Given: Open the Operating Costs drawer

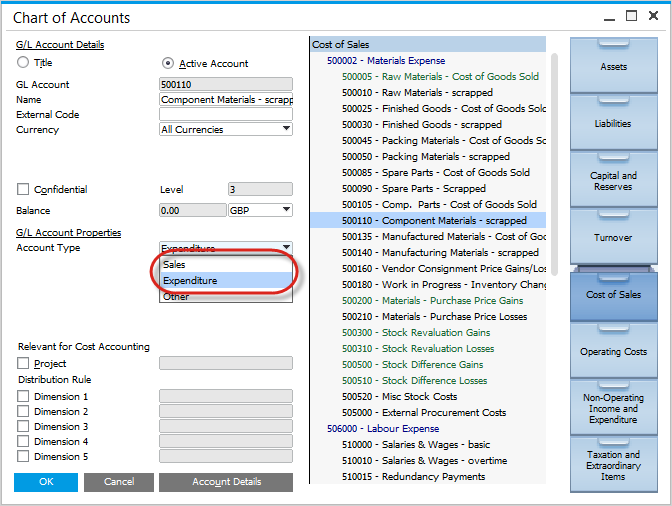Looking at the screenshot, I should pyautogui.click(x=613, y=352).
